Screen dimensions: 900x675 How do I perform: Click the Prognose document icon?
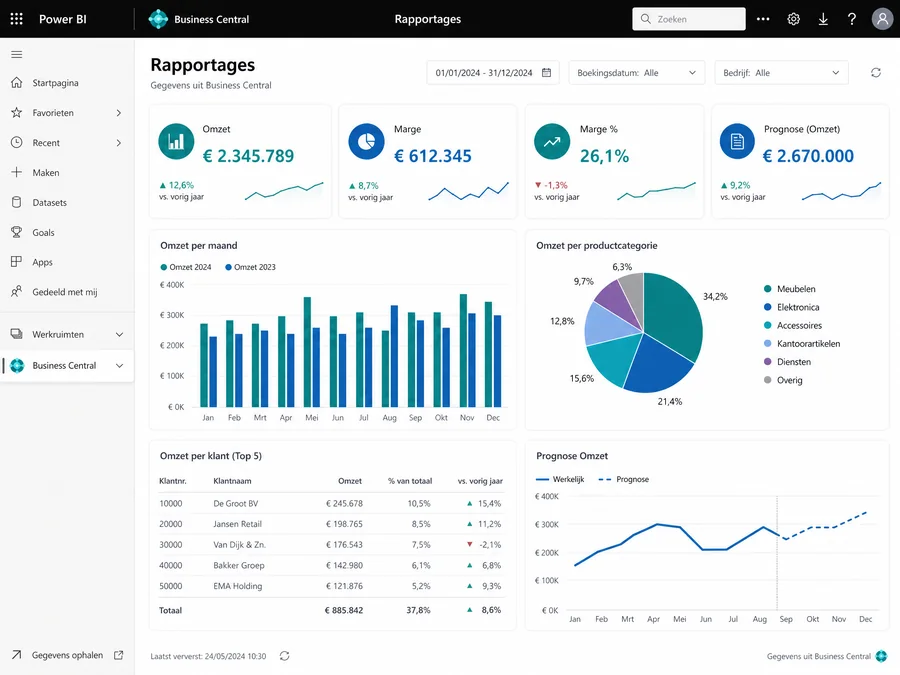pos(737,141)
